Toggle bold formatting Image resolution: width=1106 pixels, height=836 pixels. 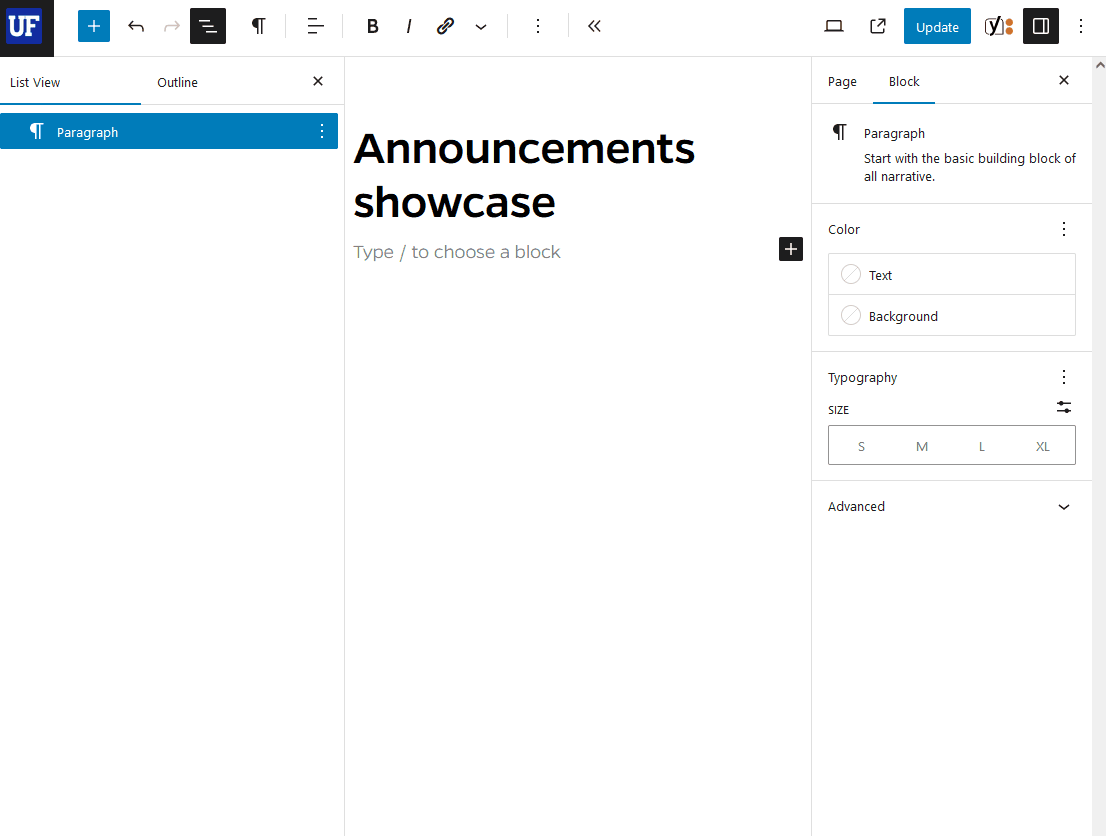pos(372,26)
